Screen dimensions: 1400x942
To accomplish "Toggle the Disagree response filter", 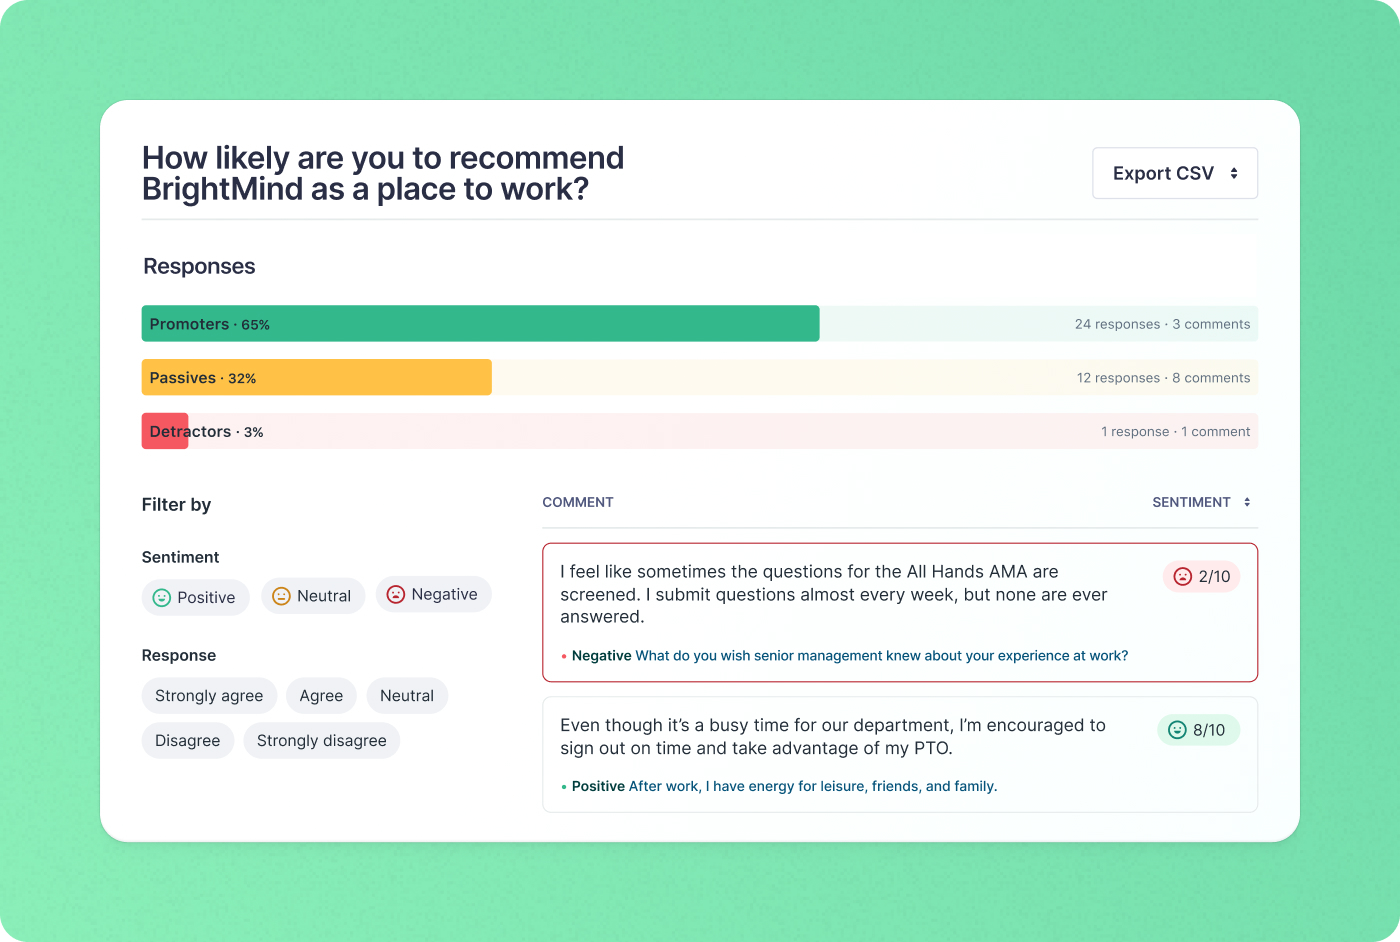I will [x=187, y=740].
